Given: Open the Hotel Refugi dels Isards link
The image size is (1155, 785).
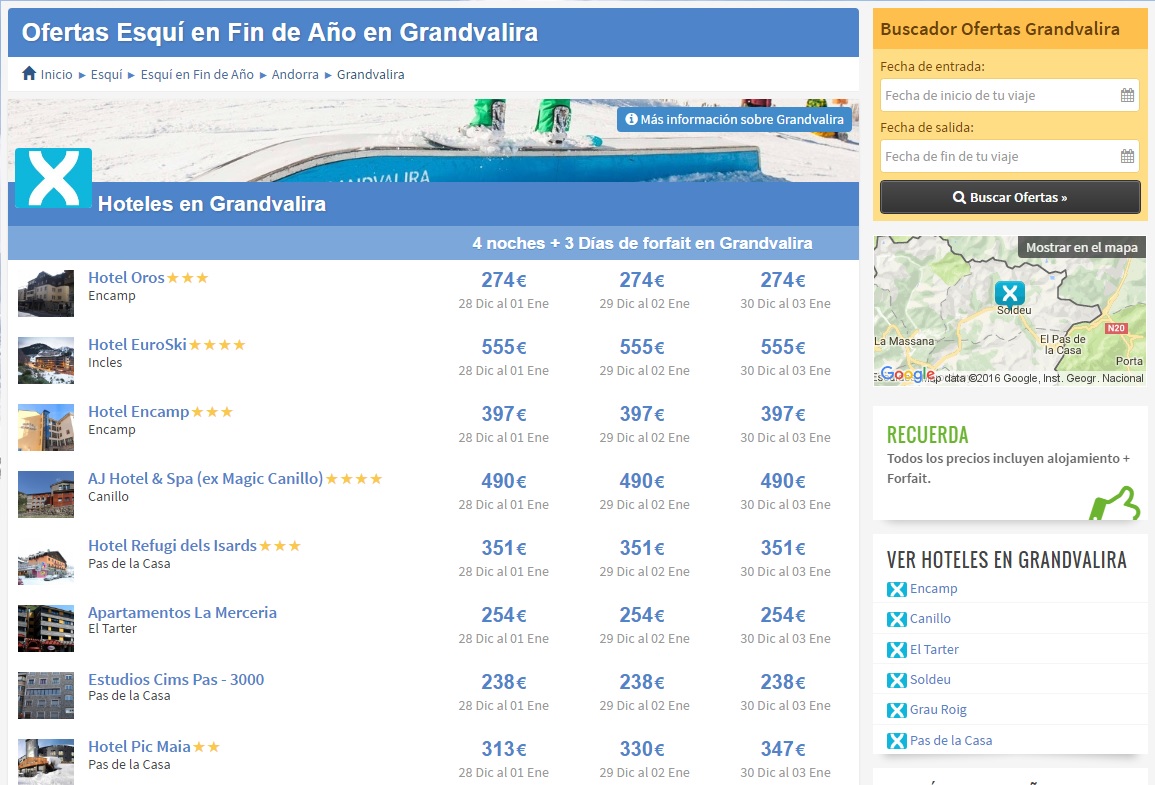Looking at the screenshot, I should (172, 546).
